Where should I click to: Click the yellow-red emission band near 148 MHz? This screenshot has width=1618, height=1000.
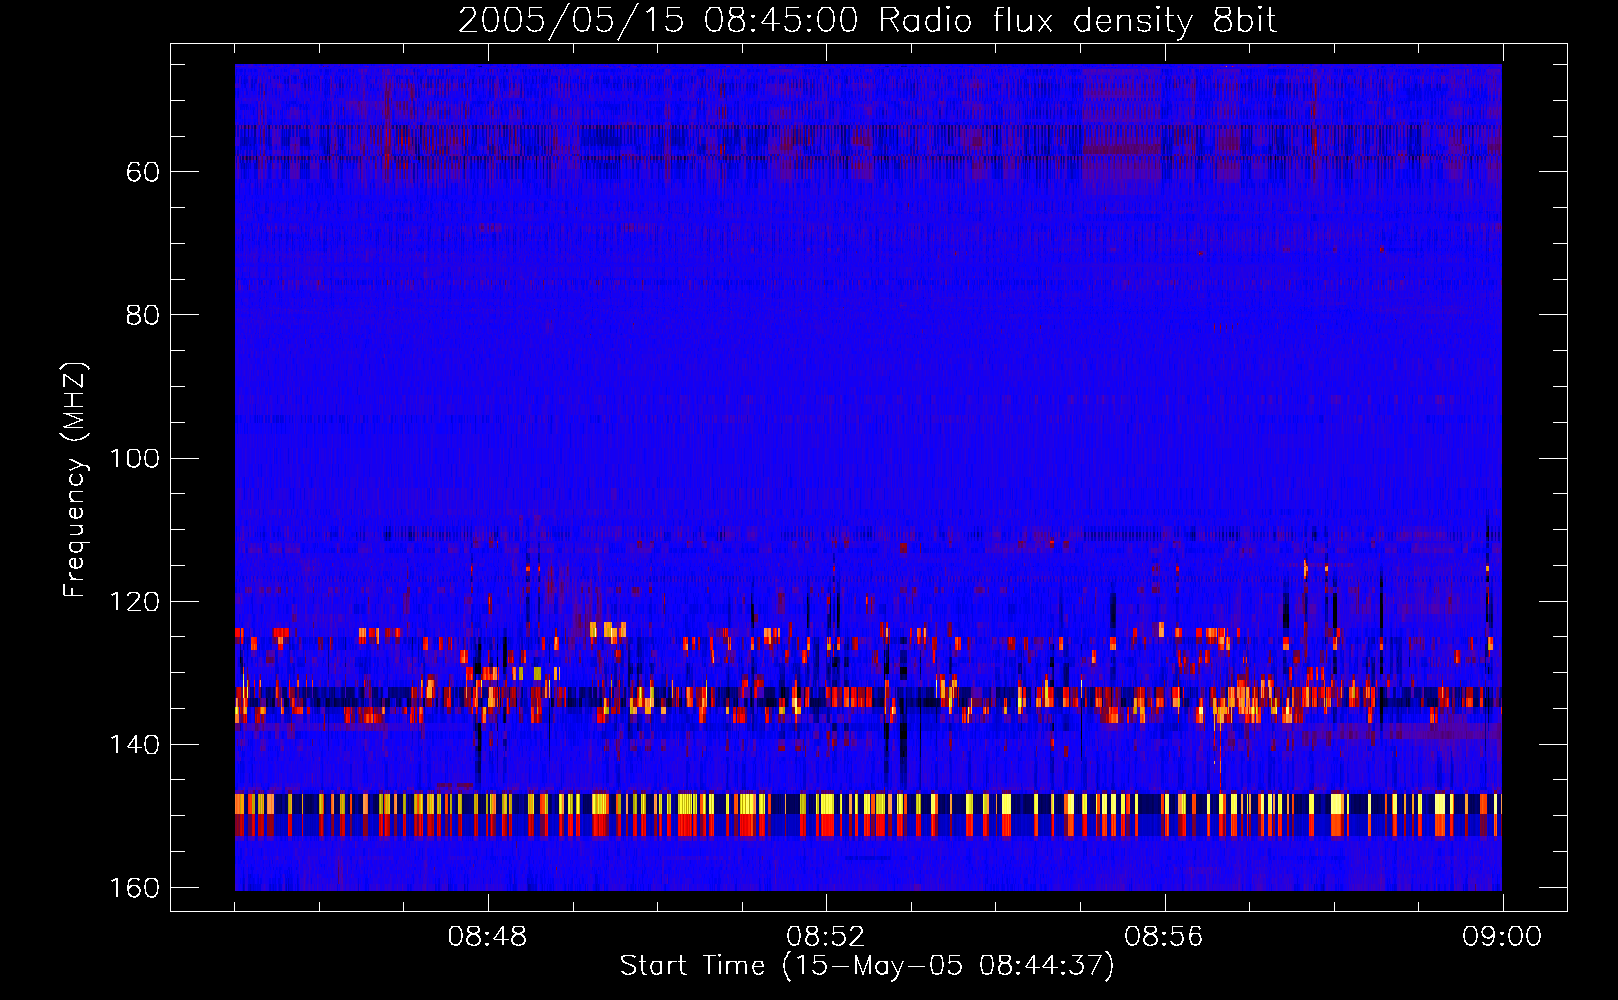(868, 815)
